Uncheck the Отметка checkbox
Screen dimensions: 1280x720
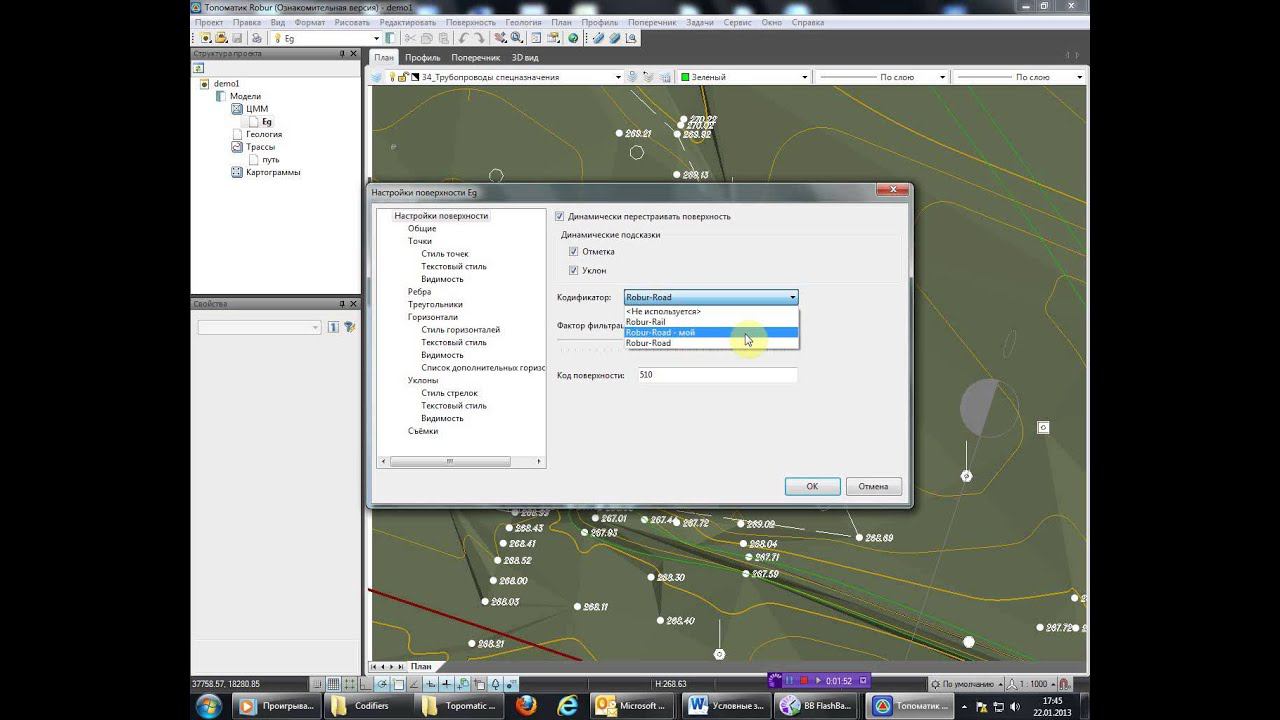[x=574, y=252]
